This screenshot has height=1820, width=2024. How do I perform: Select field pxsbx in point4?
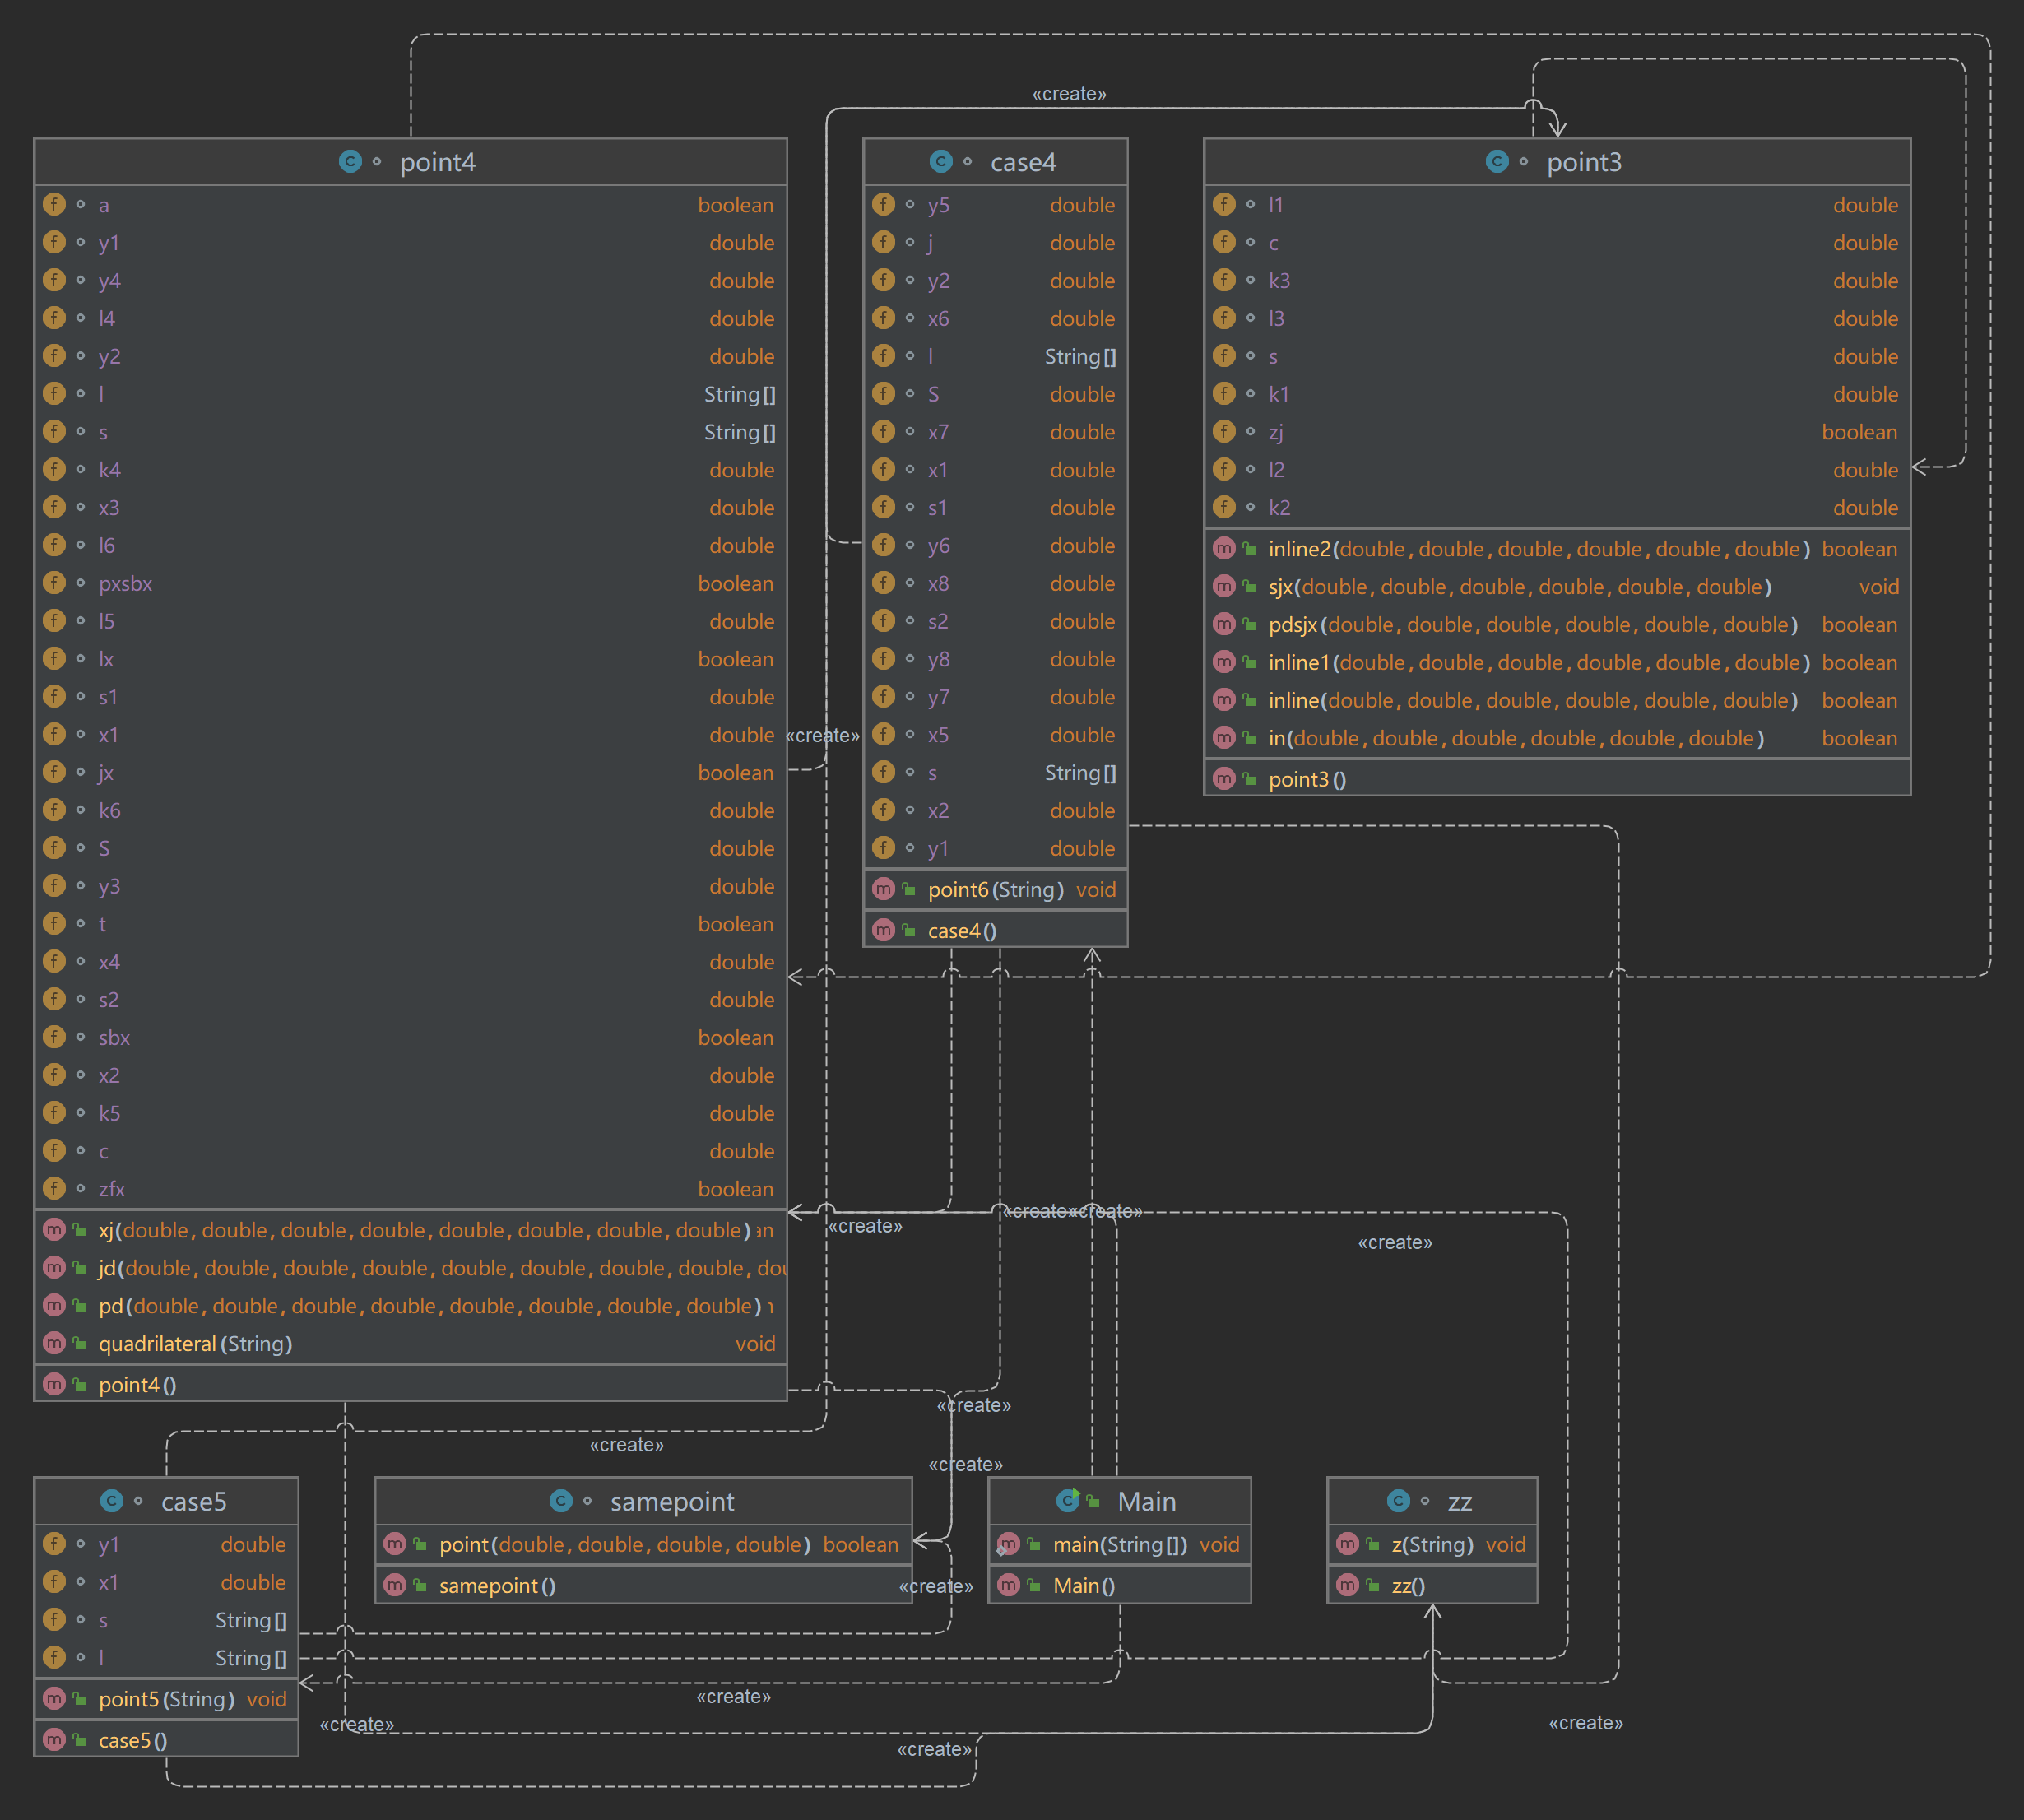410,583
